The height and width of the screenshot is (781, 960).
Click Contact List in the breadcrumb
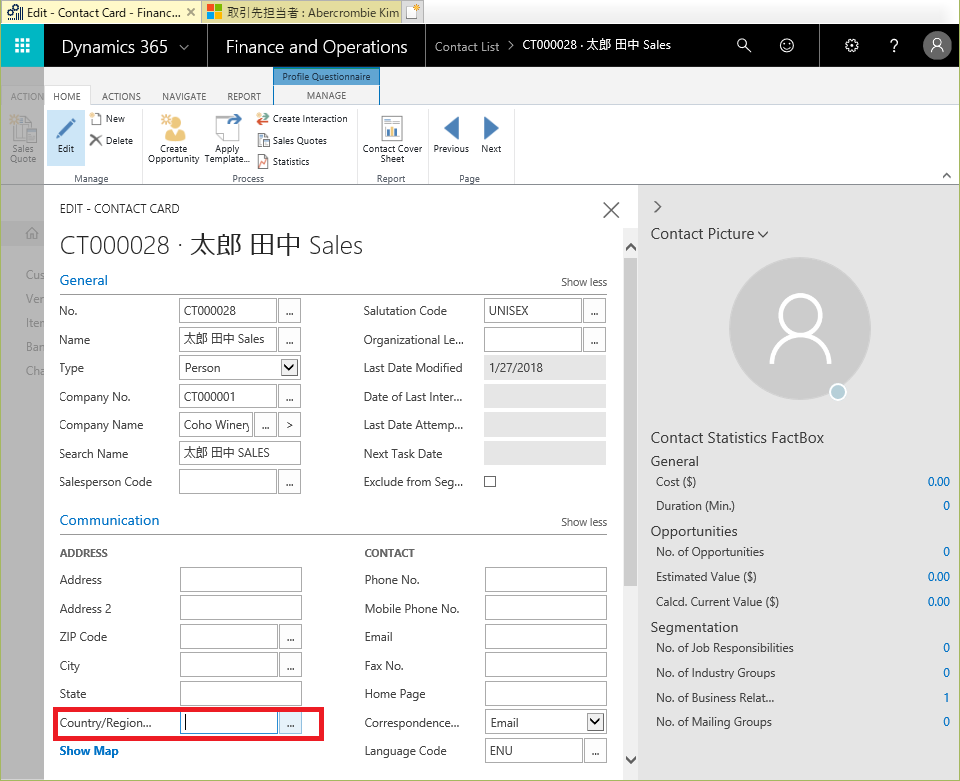467,47
